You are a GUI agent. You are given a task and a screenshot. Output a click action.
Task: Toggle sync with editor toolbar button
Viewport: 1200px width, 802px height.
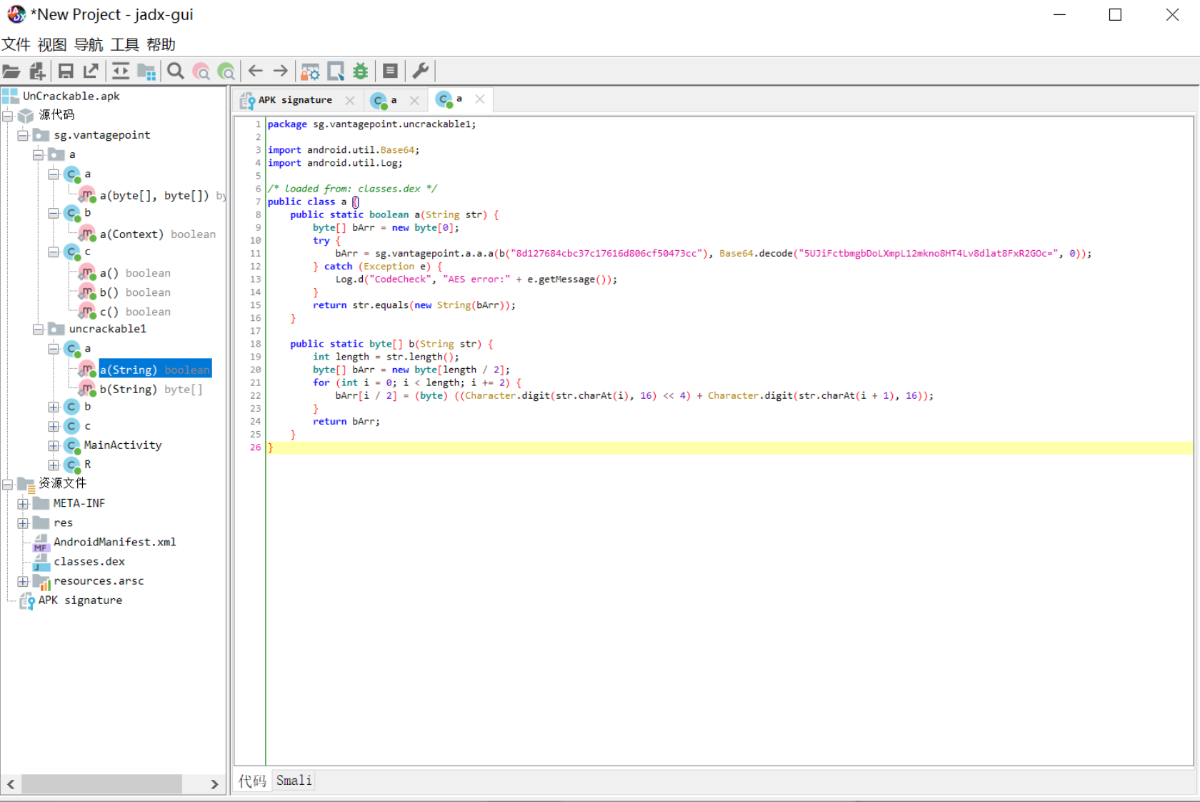tap(120, 71)
